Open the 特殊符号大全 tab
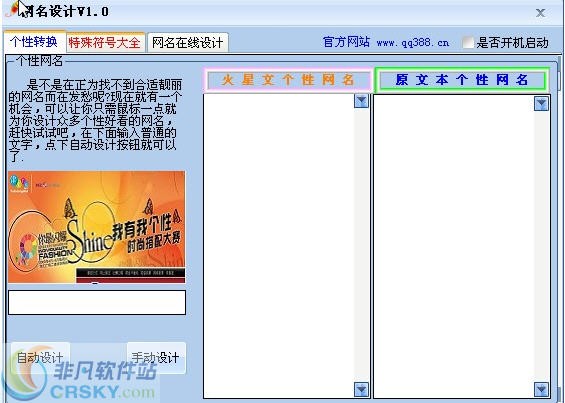The image size is (565, 403). tap(106, 43)
